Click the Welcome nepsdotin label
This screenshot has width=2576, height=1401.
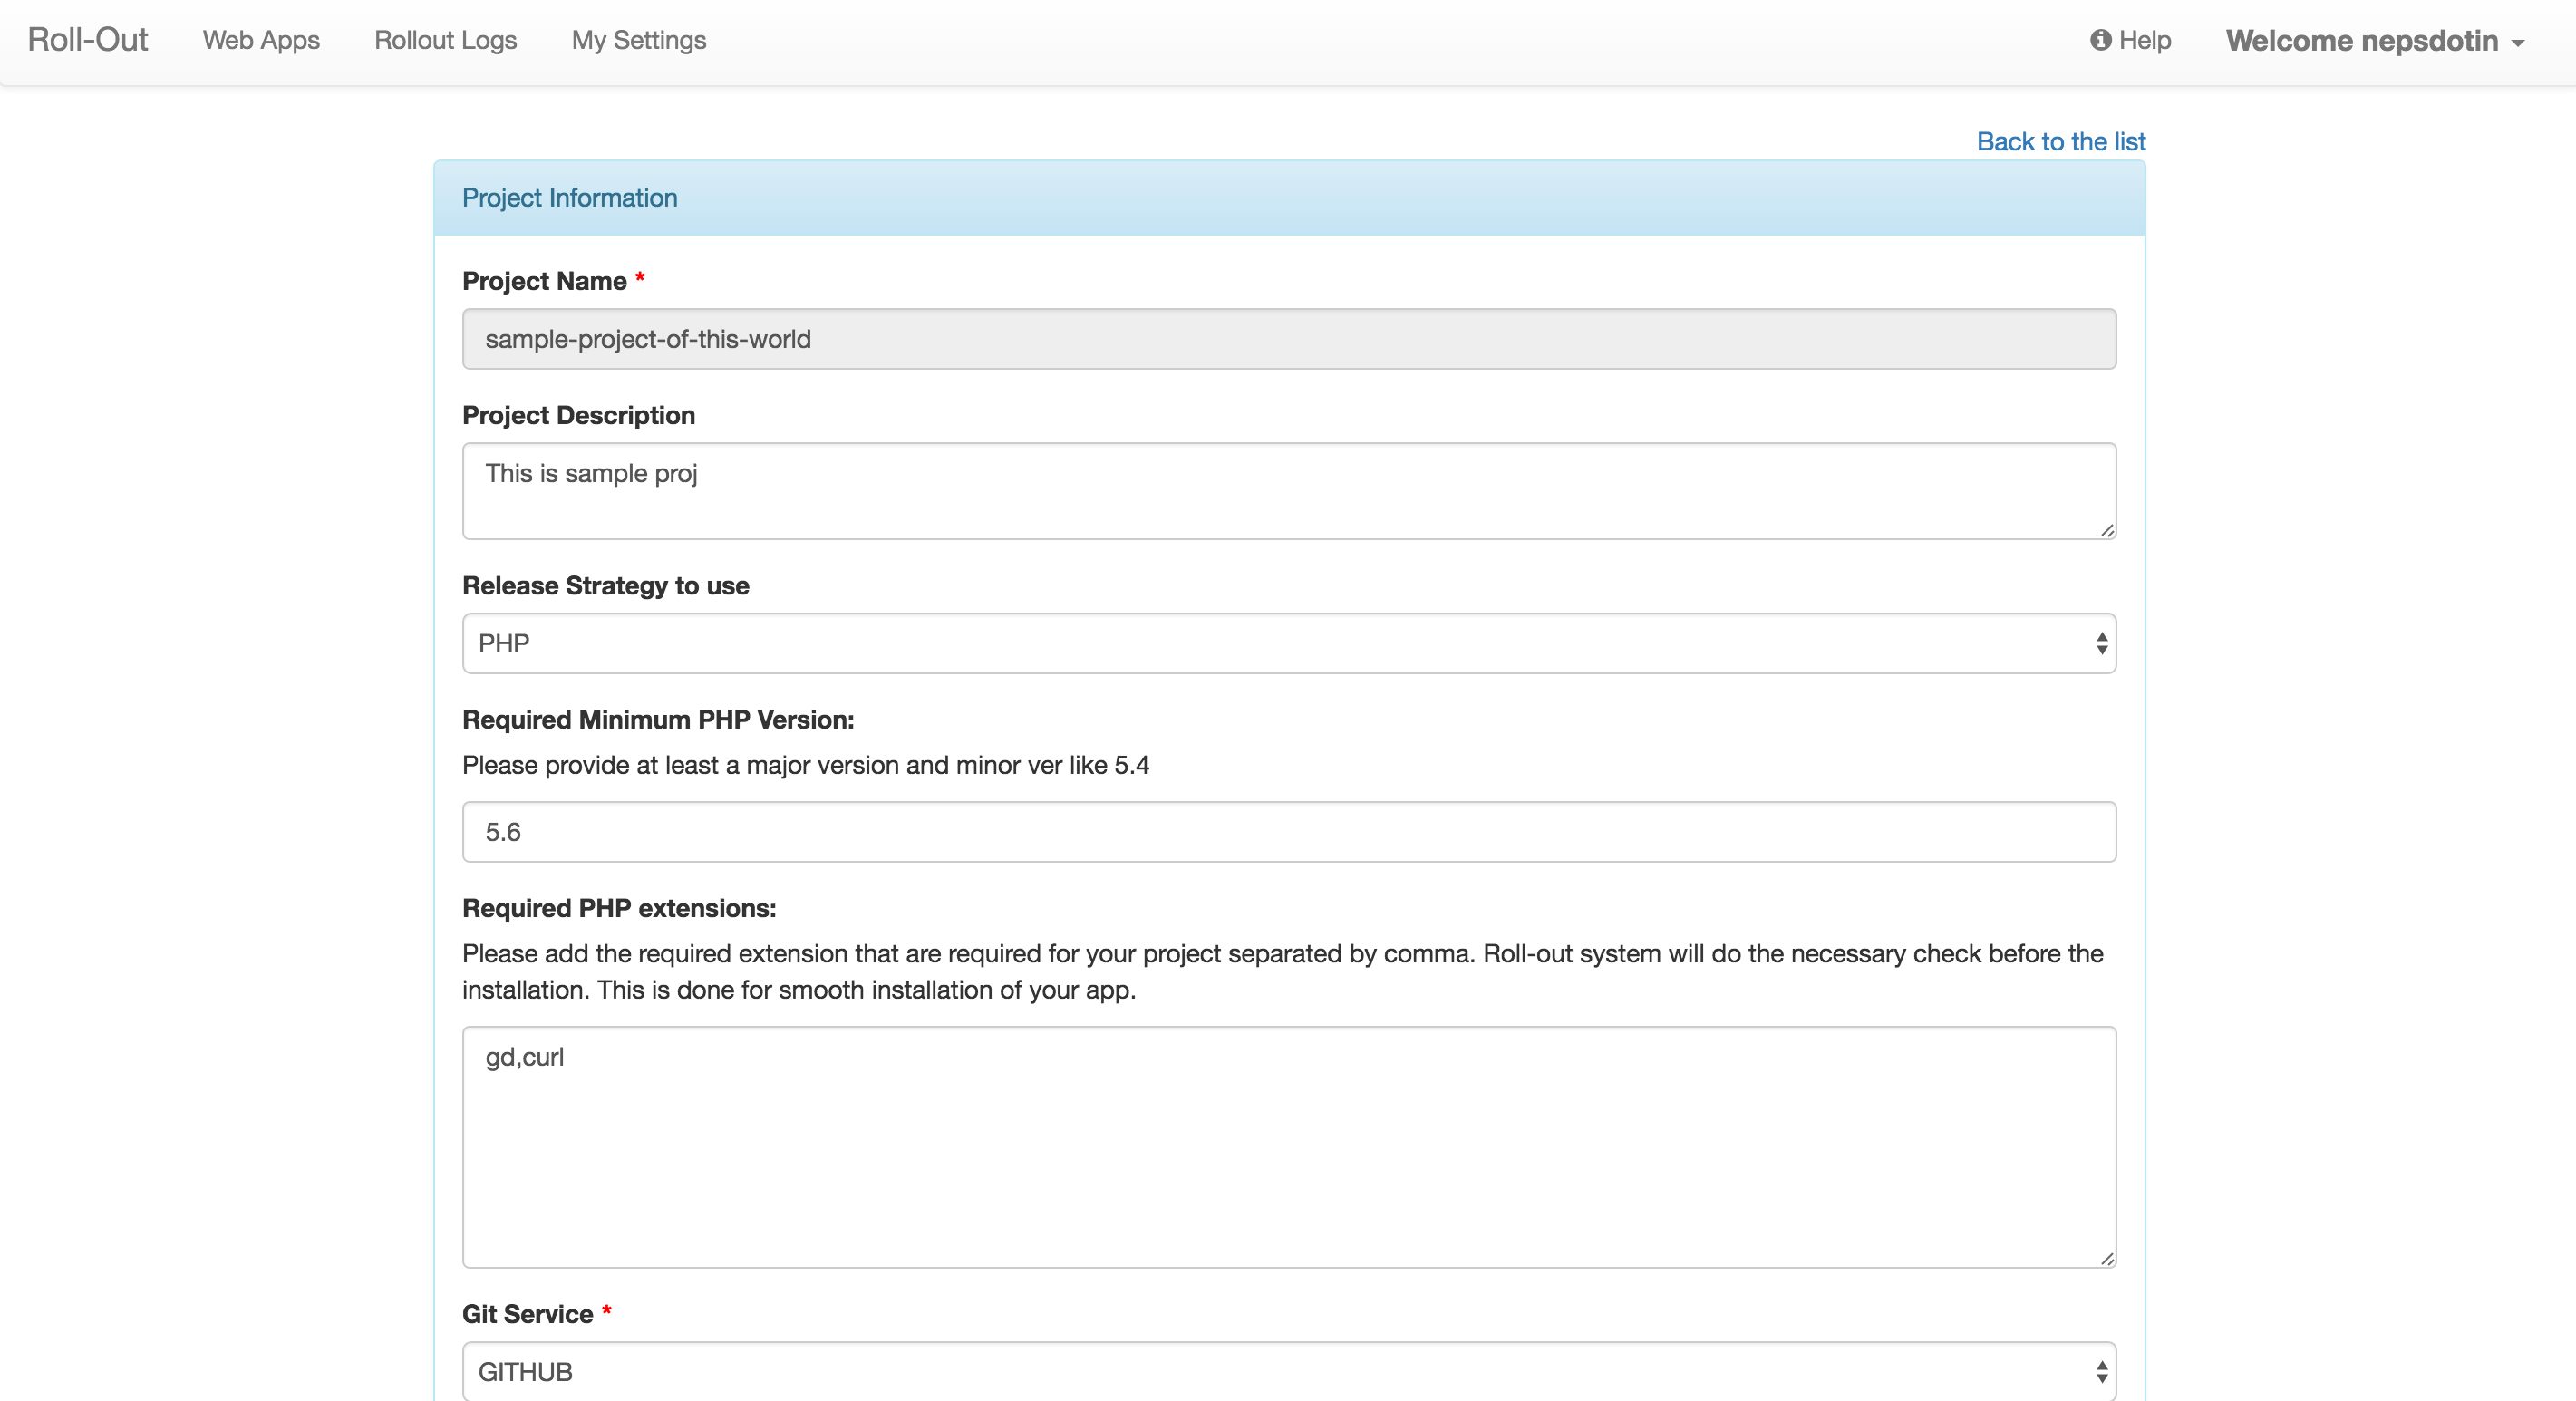(2360, 40)
